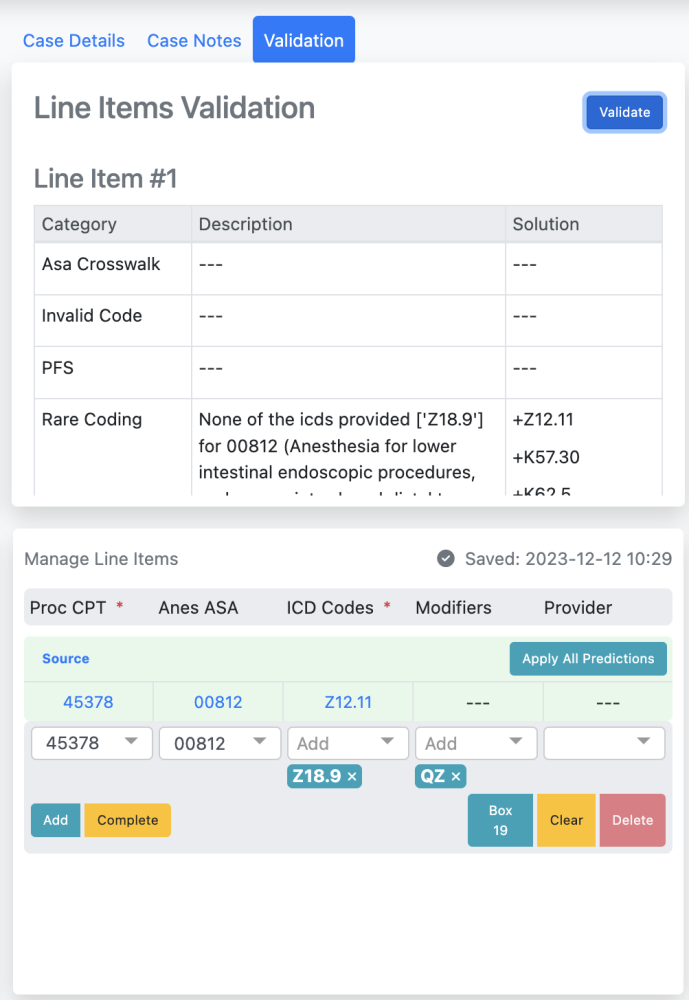Switch to the Case Notes tab

[x=194, y=40]
